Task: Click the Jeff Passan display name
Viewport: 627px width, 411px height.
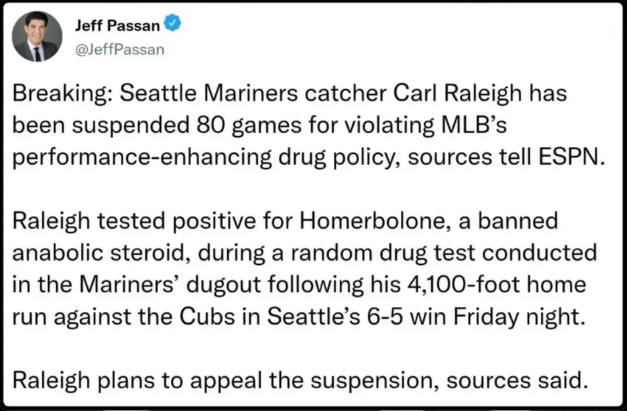Action: [118, 26]
